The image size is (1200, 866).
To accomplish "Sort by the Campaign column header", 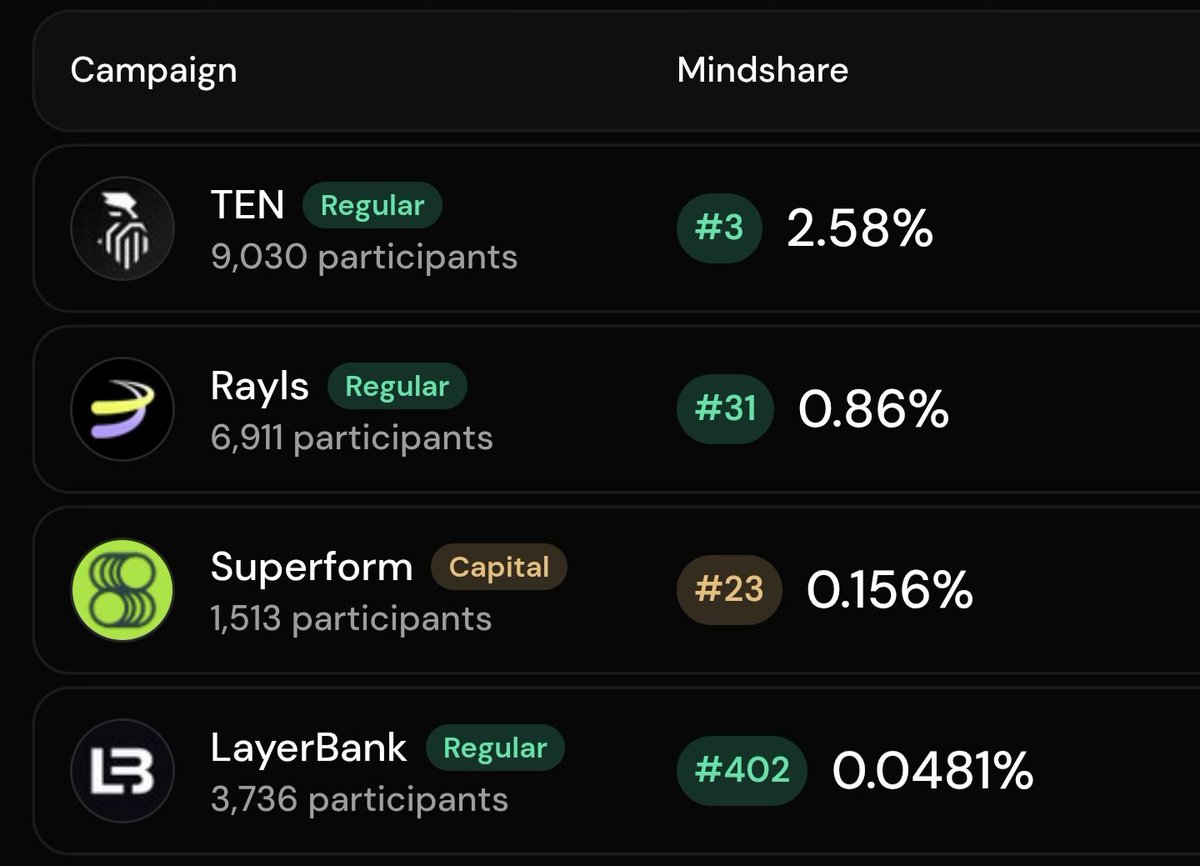I will (x=153, y=71).
